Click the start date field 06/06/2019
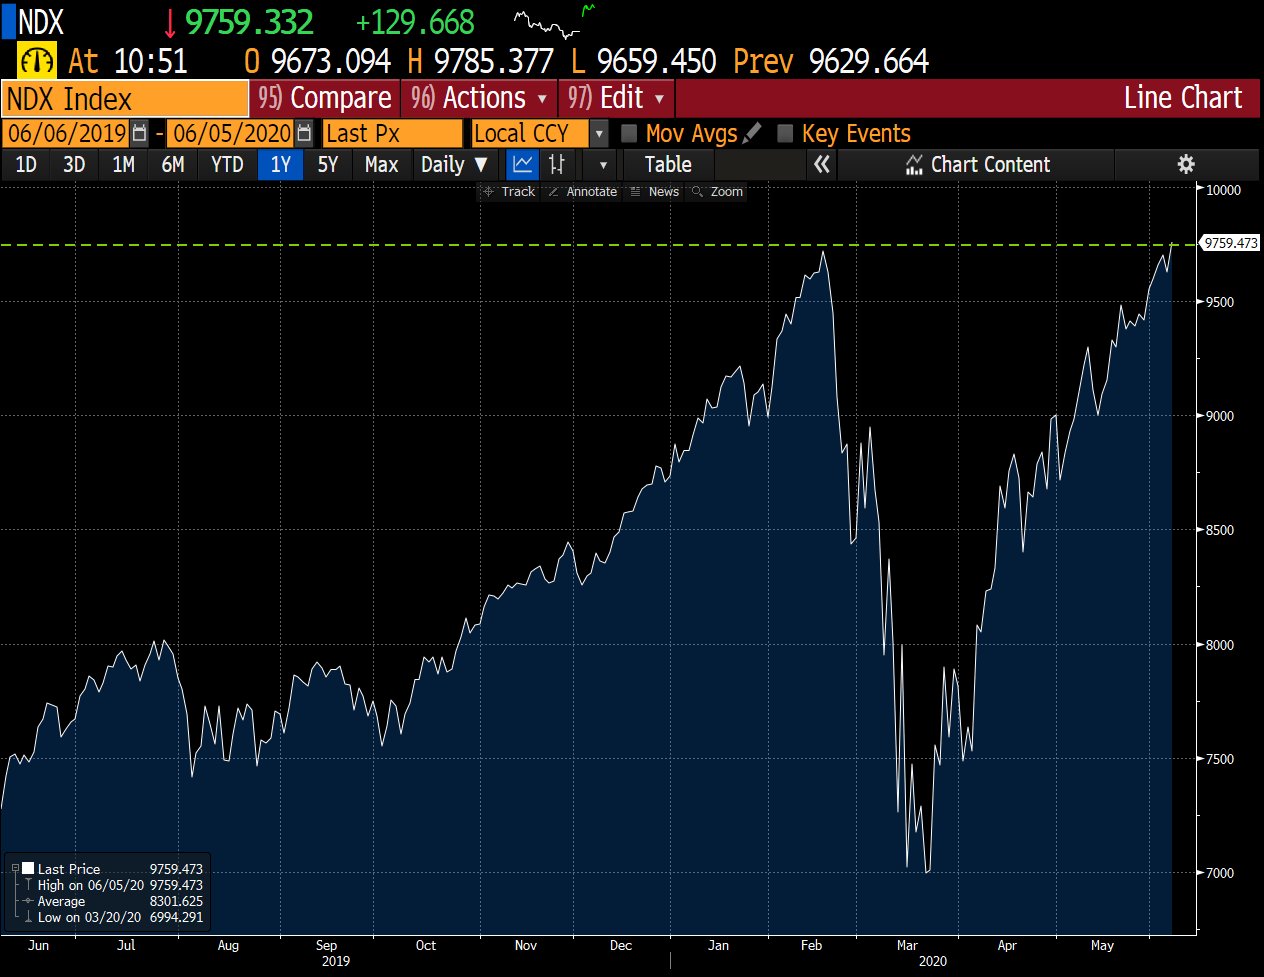This screenshot has width=1264, height=977. tap(67, 134)
